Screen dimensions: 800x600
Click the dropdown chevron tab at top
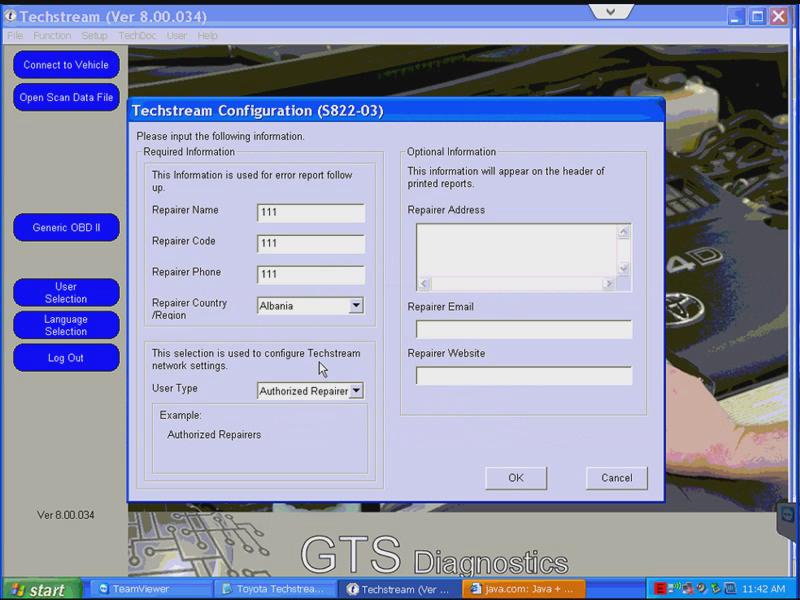click(x=611, y=11)
